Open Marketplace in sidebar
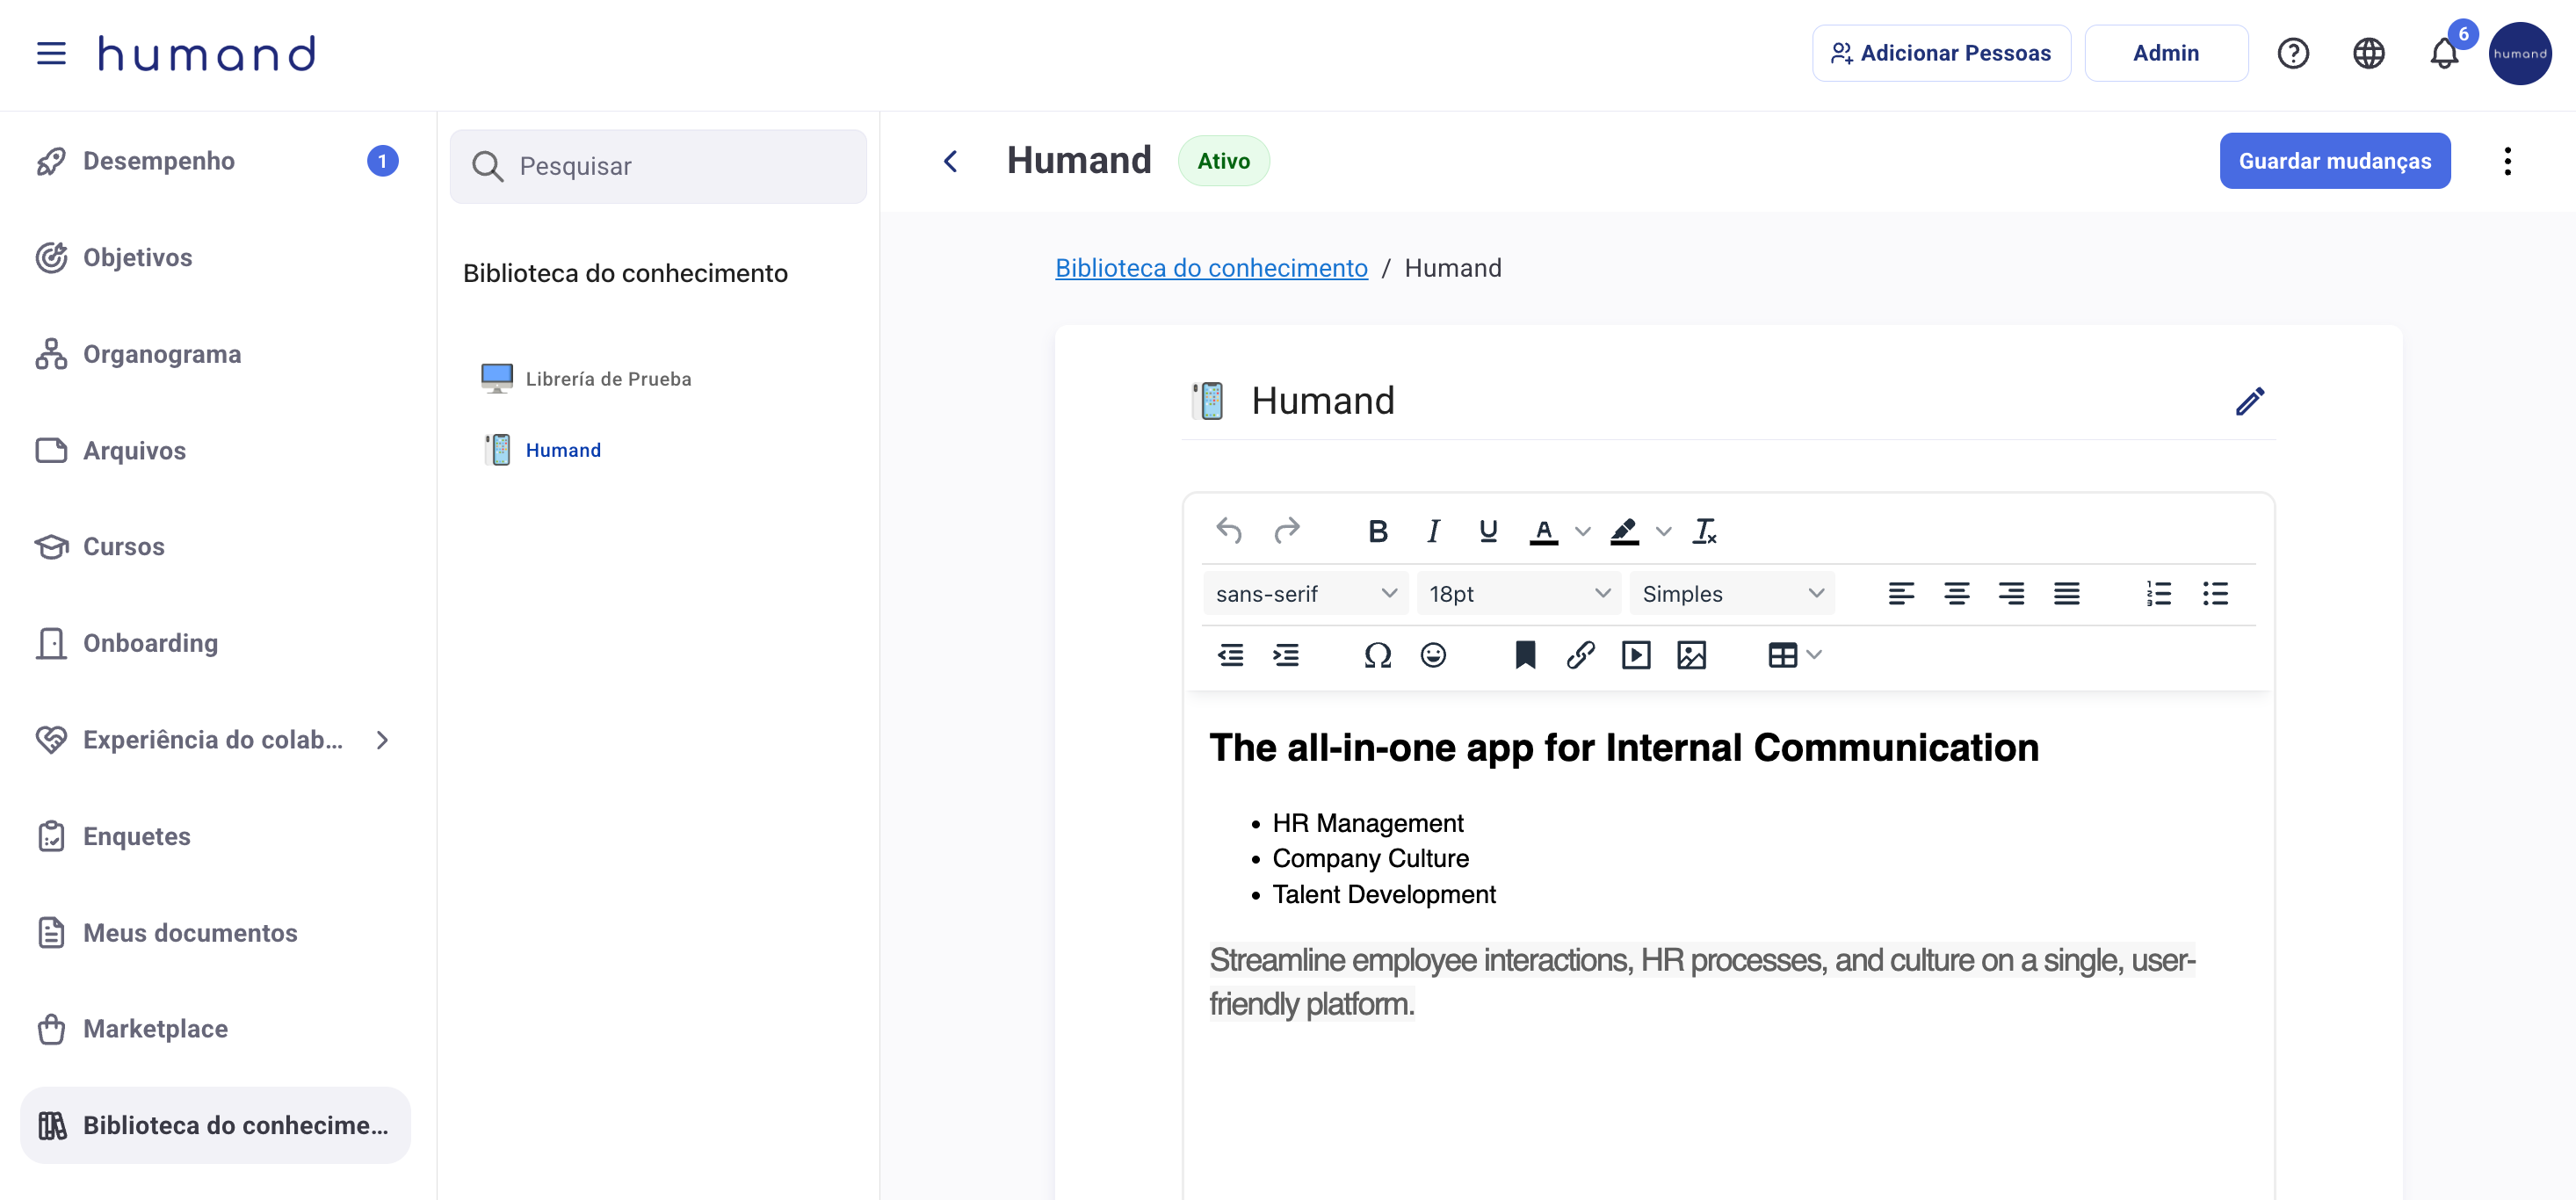Viewport: 2576px width, 1200px height. 215,1028
